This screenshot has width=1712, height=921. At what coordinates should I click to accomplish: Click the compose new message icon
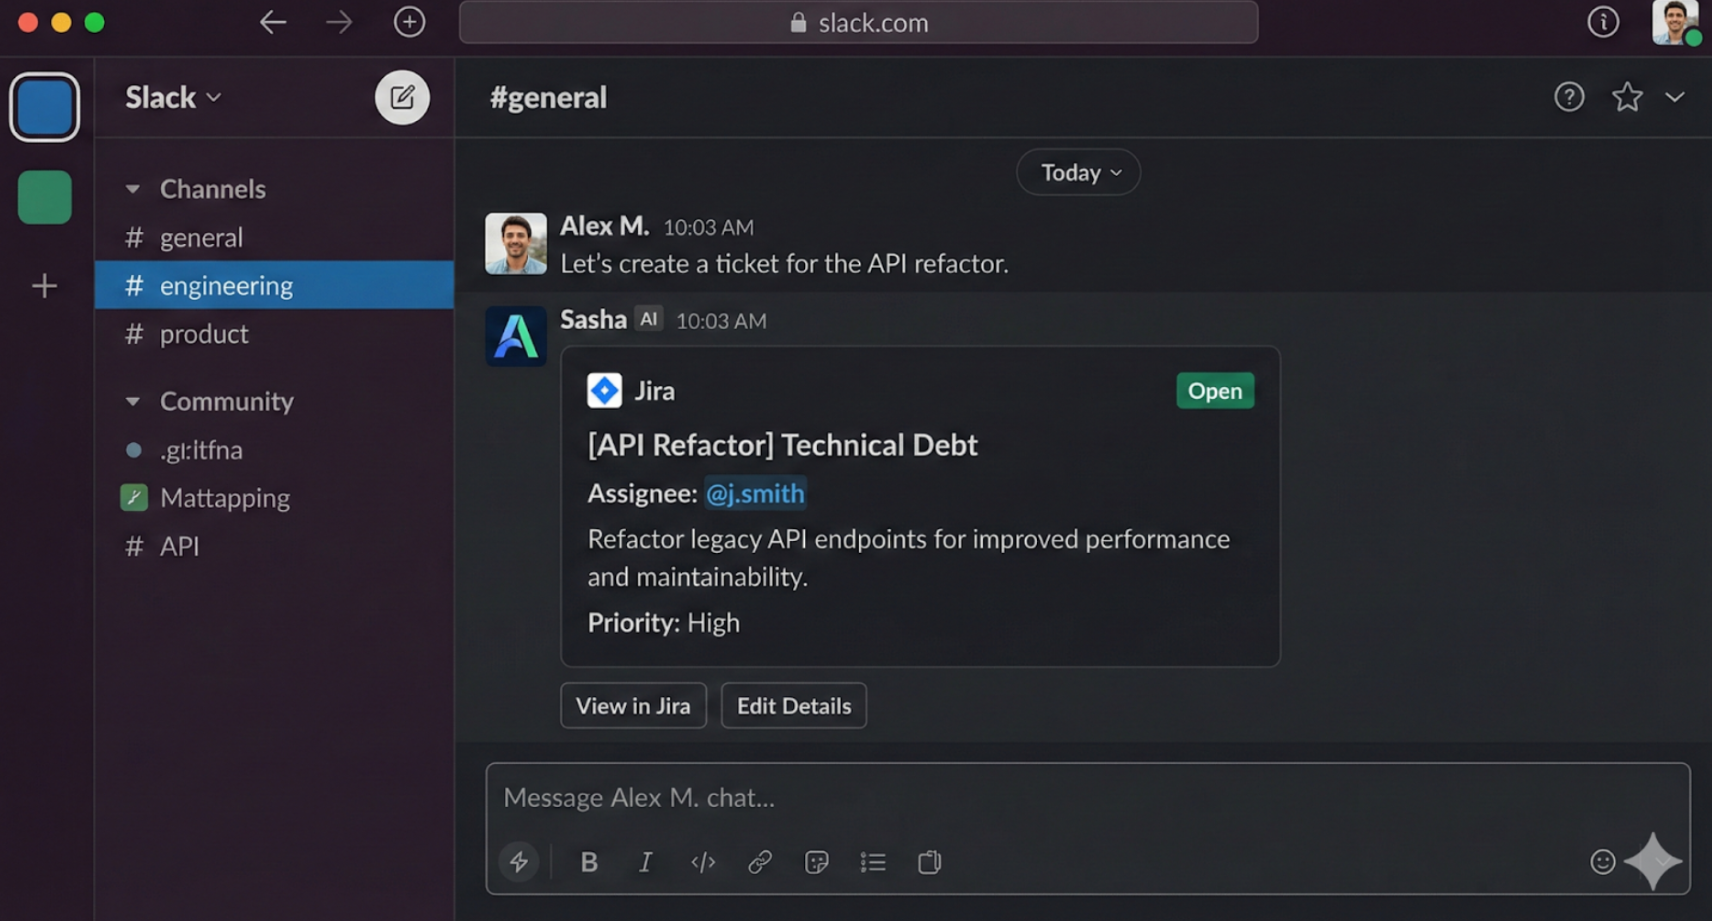tap(402, 98)
